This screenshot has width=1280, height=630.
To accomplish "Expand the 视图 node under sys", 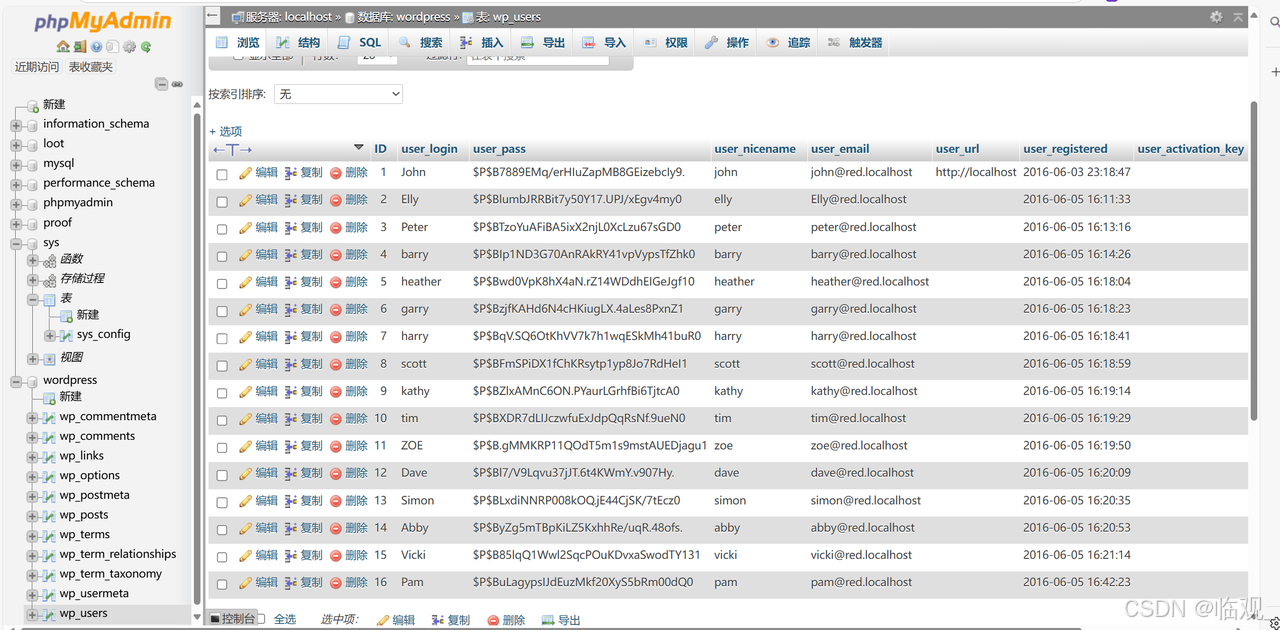I will point(33,358).
